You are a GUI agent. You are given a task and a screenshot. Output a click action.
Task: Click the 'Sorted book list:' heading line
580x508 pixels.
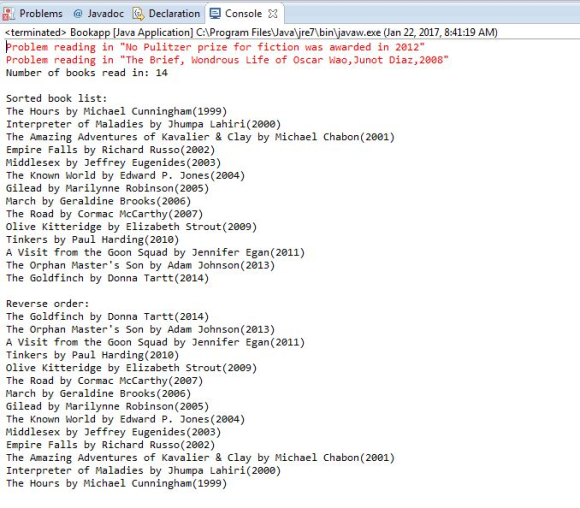[56, 98]
